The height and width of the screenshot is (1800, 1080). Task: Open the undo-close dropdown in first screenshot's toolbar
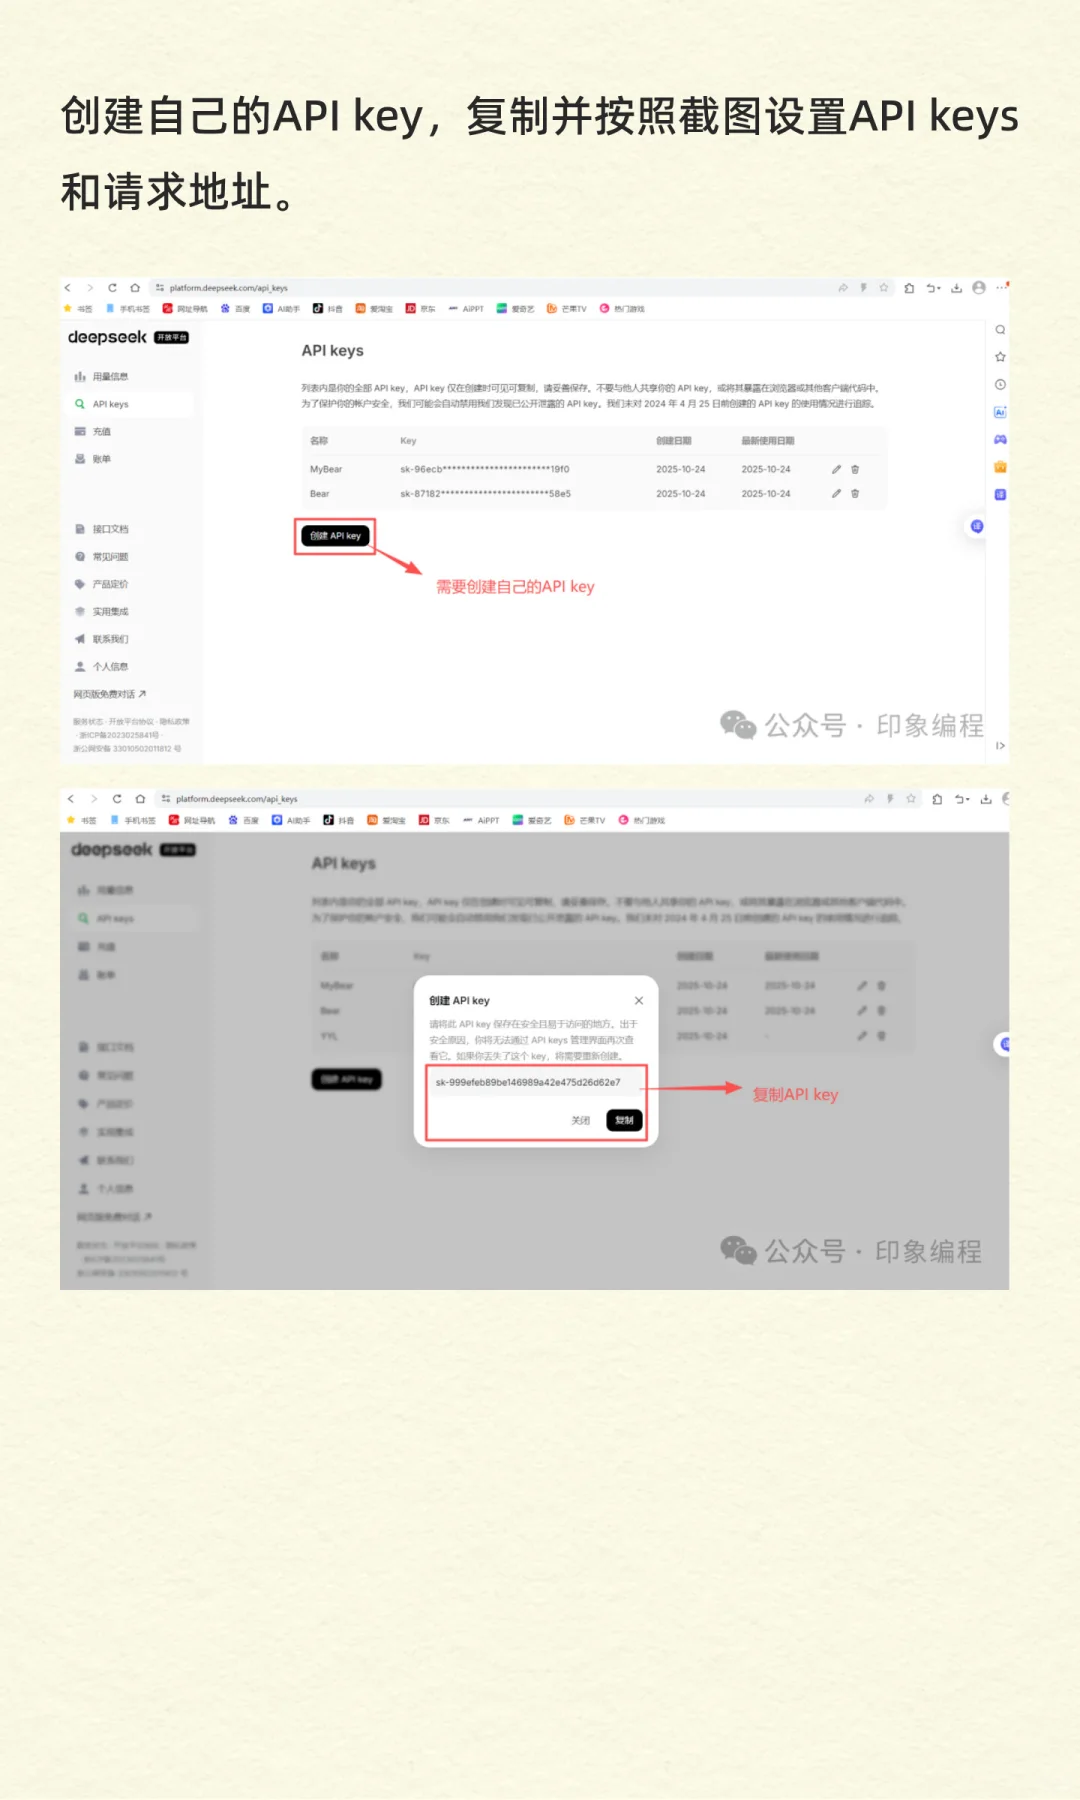tap(933, 288)
